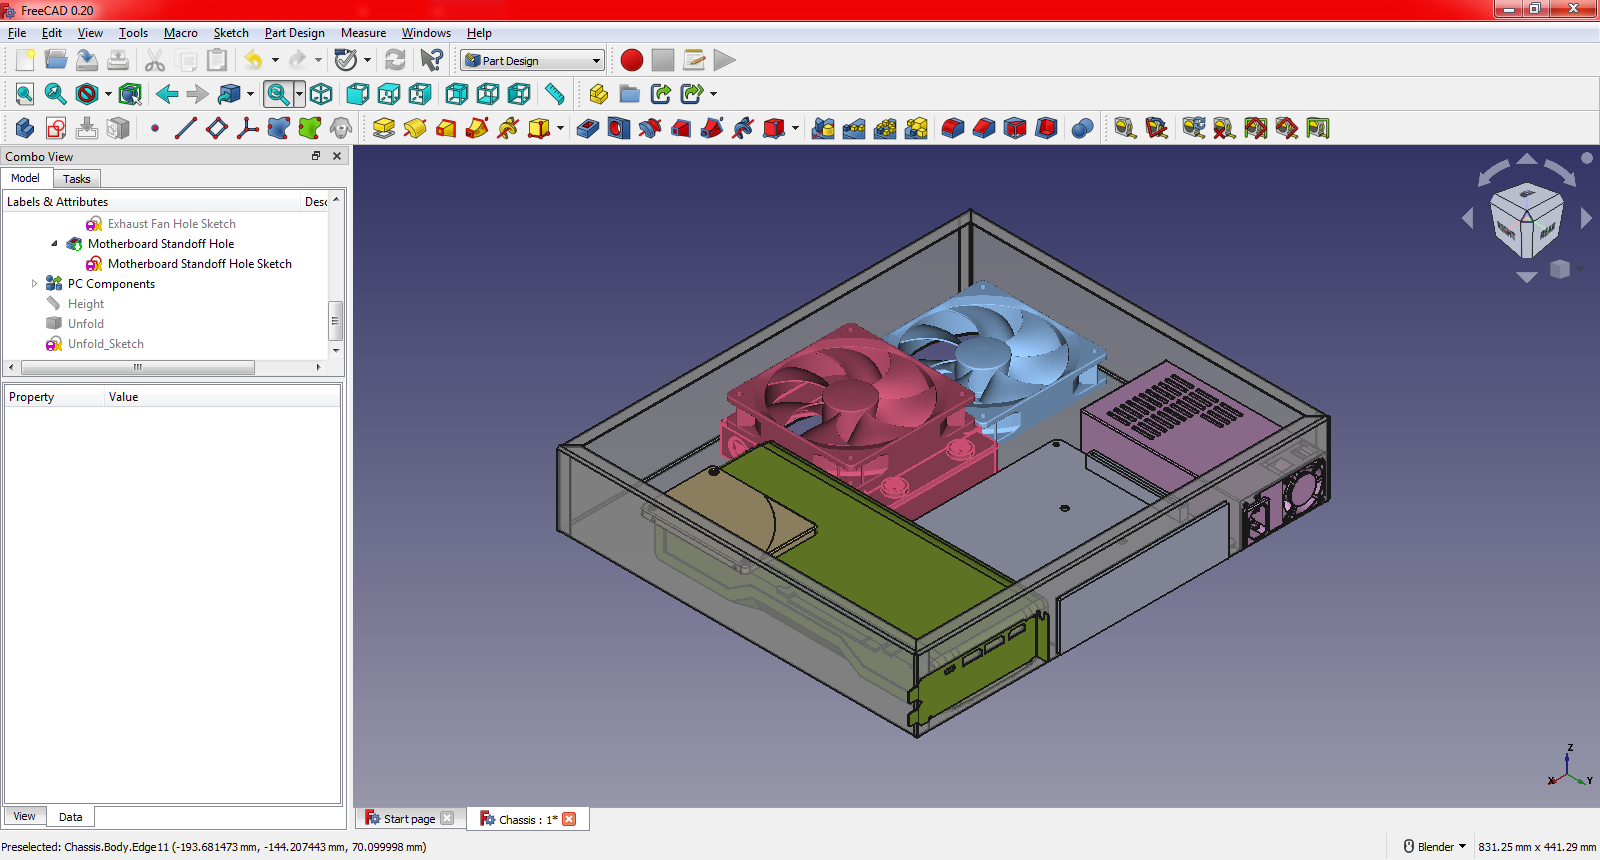
Task: Close the Combo View panel
Action: click(x=337, y=156)
